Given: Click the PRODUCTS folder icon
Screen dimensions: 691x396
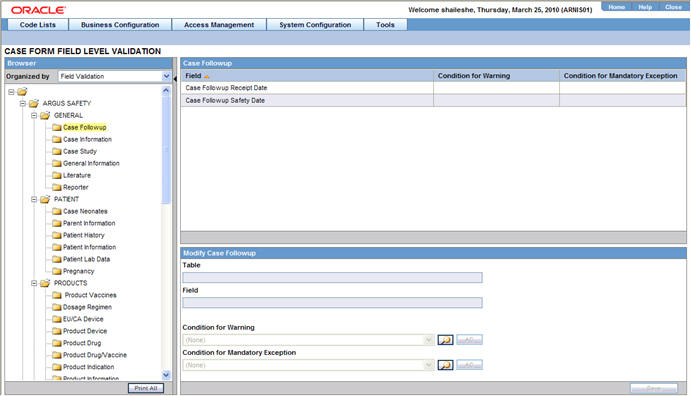Looking at the screenshot, I should [x=45, y=283].
